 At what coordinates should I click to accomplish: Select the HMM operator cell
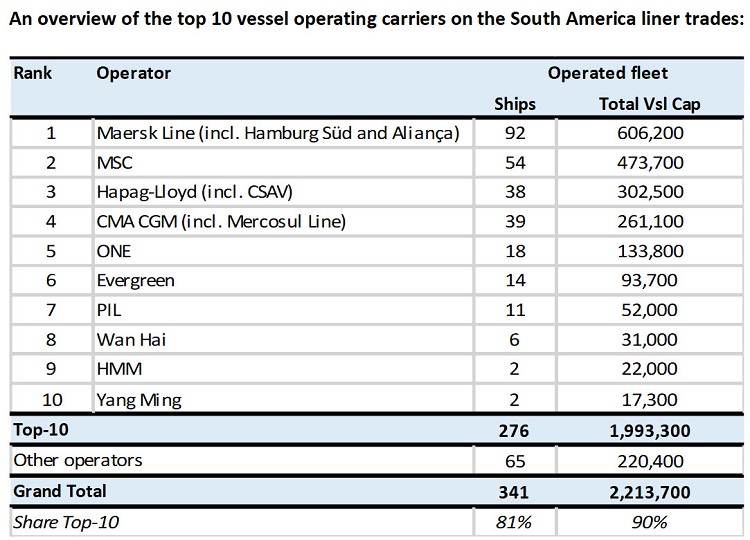point(283,369)
